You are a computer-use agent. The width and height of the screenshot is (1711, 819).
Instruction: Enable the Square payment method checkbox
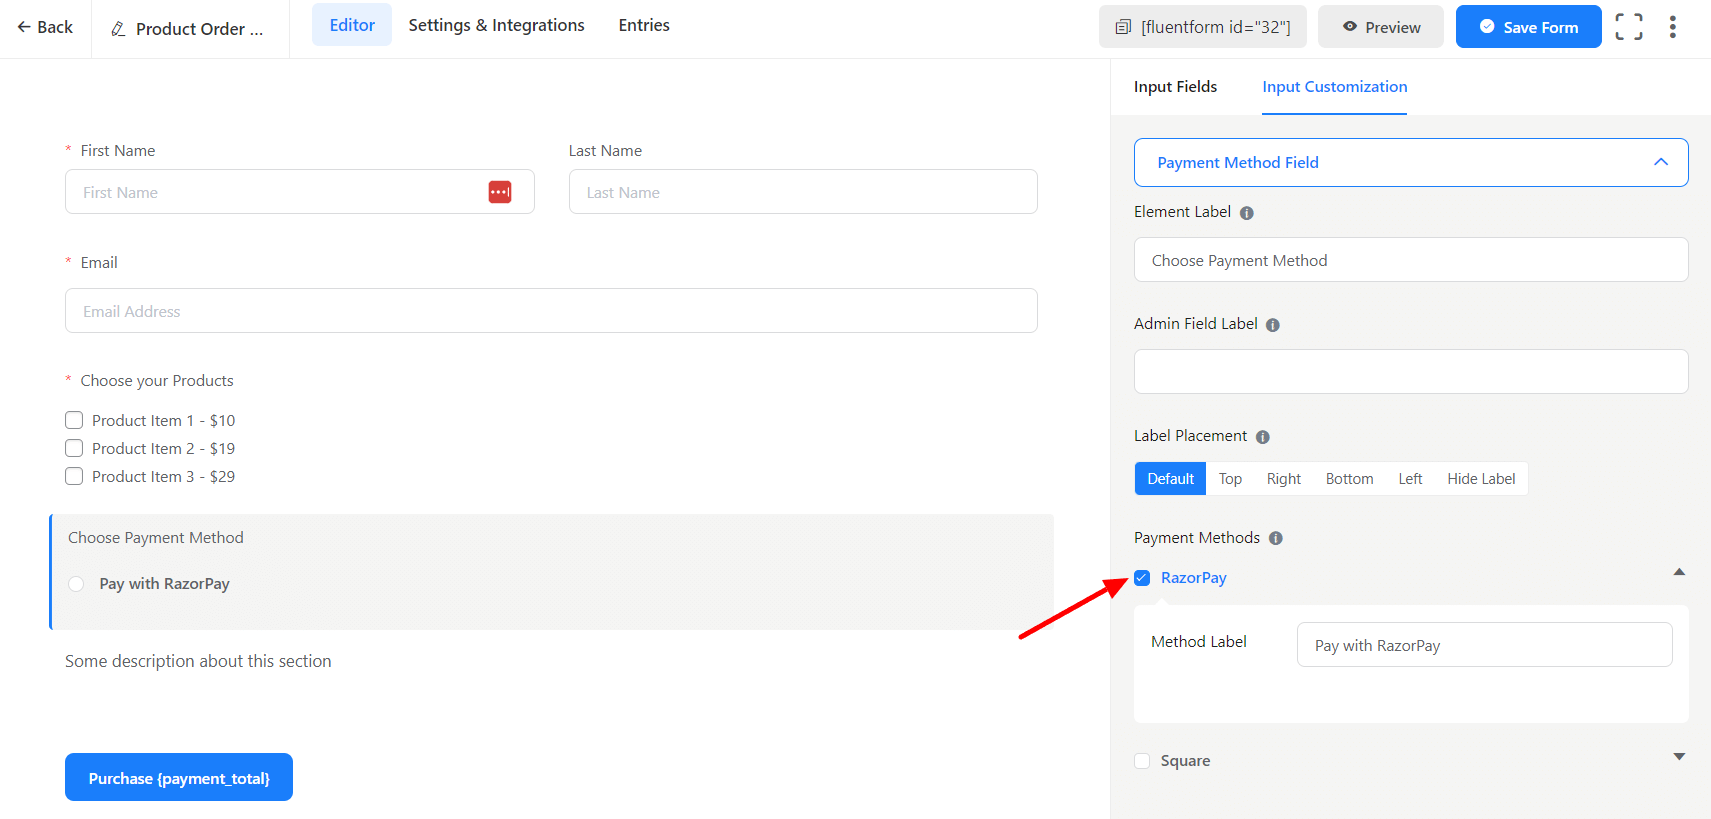click(x=1142, y=761)
